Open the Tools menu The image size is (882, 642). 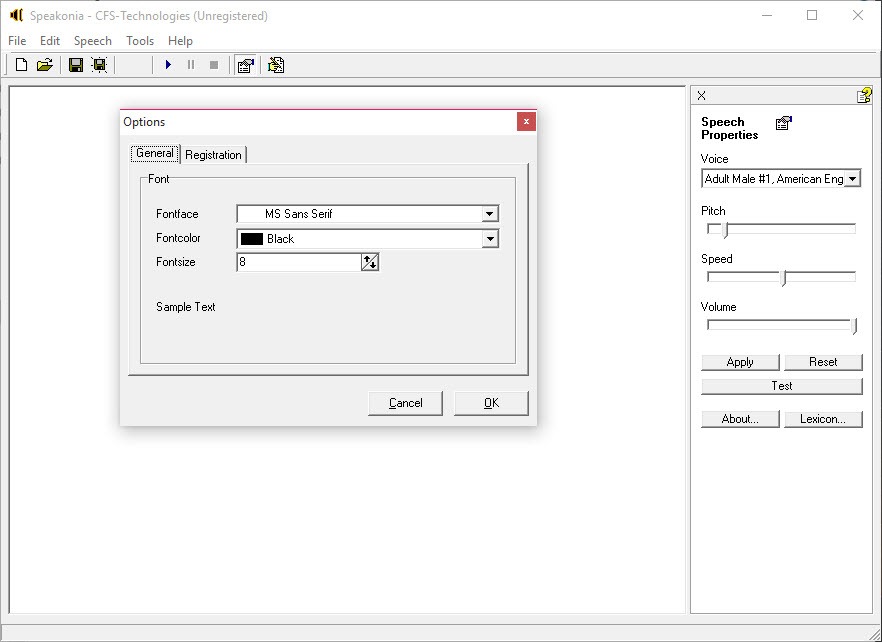(140, 41)
